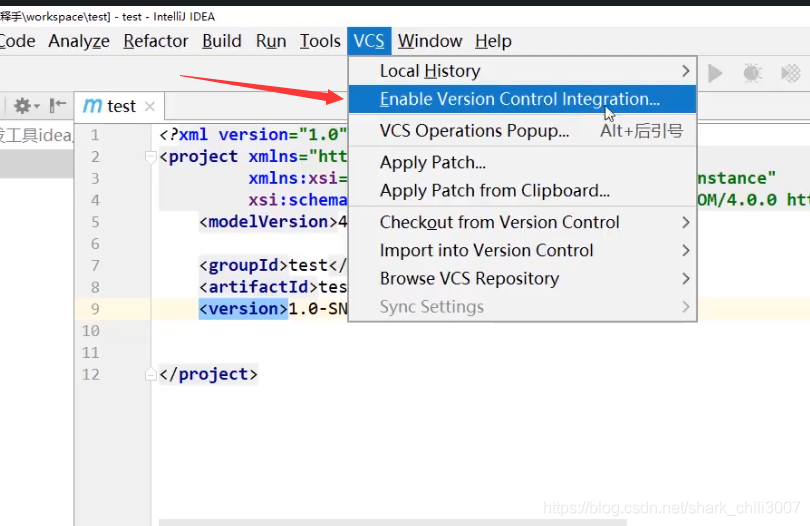Click Apply Patch from Clipboard

(x=494, y=190)
